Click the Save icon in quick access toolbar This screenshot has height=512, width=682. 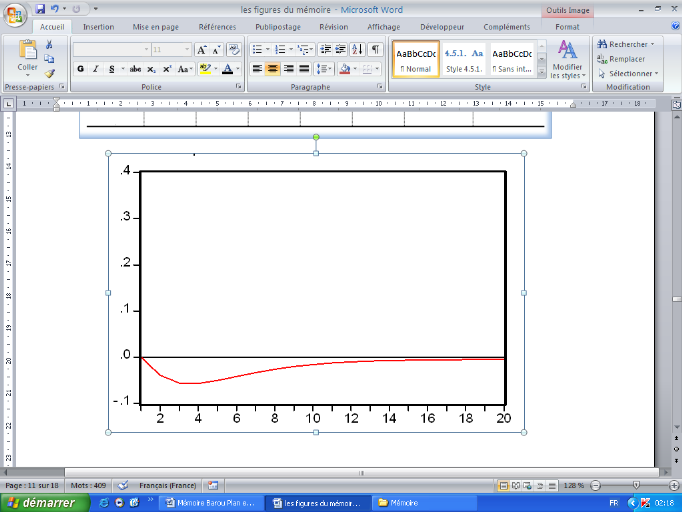pyautogui.click(x=40, y=9)
